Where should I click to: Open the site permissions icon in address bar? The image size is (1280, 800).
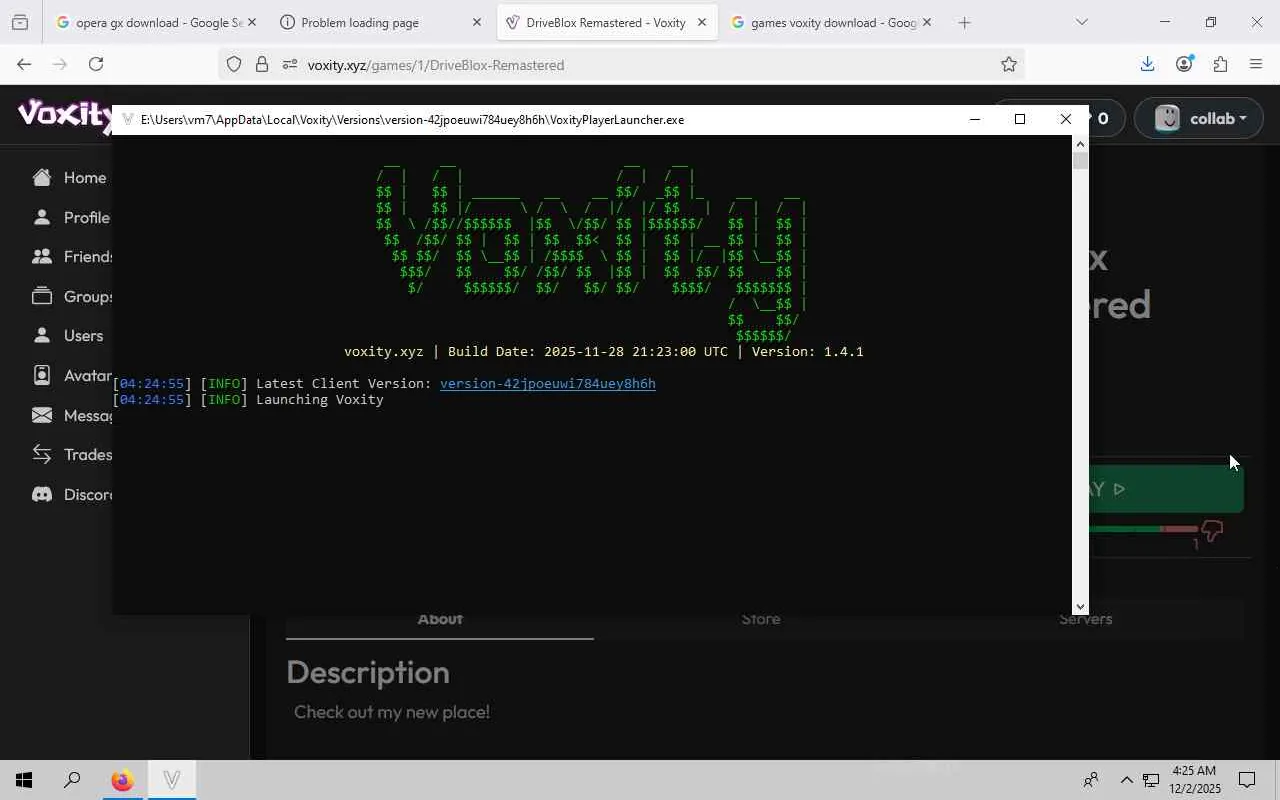(x=290, y=65)
